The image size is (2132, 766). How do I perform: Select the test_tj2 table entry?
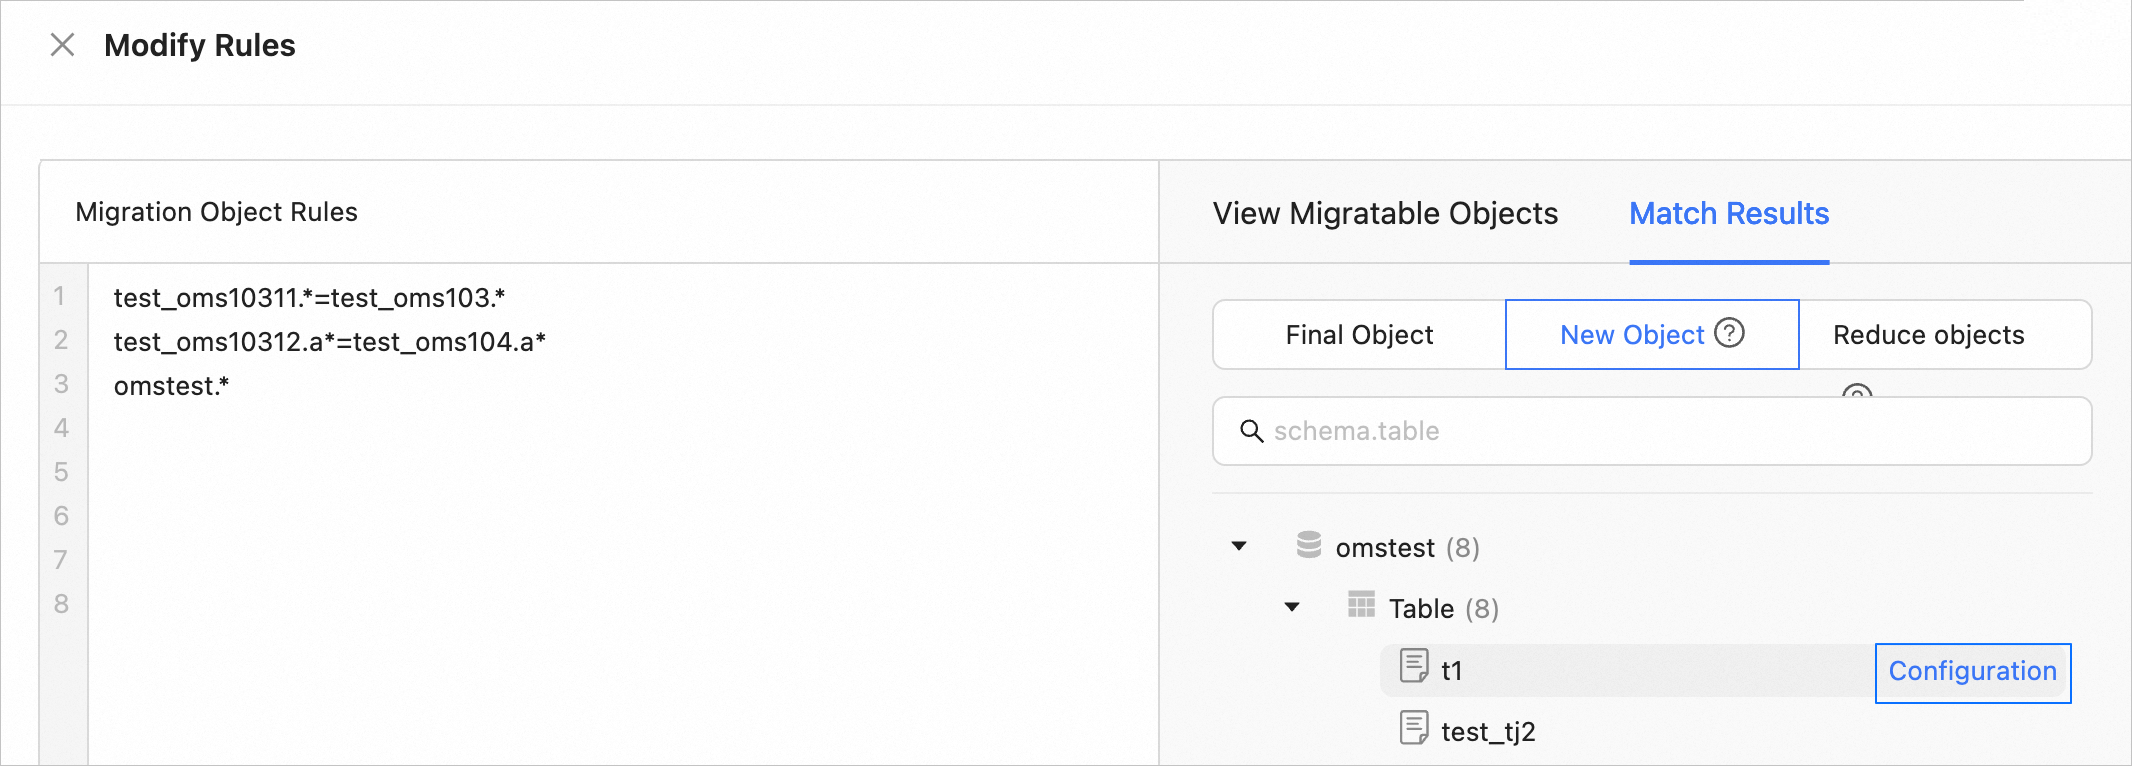coord(1488,732)
